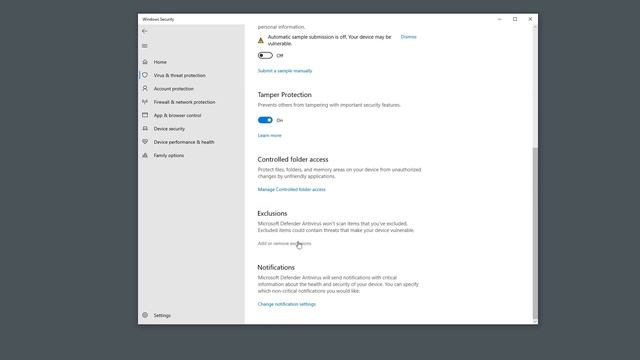Click the scrollbar up arrow

coord(535,27)
